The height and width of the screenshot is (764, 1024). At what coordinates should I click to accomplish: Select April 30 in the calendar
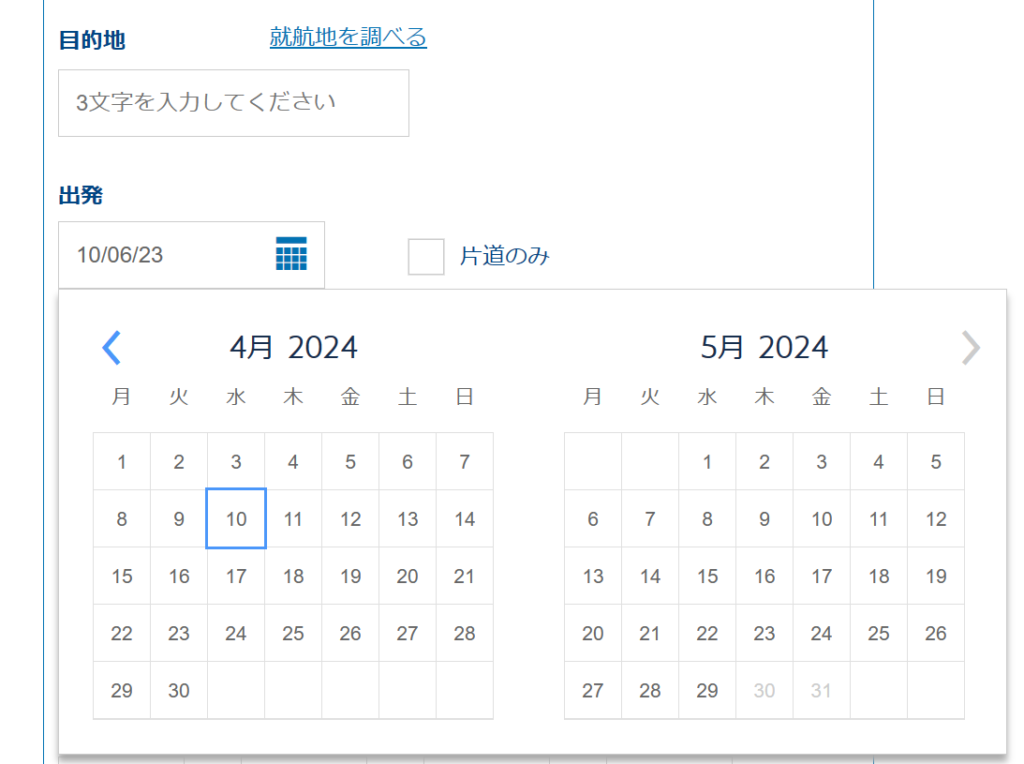coord(179,690)
